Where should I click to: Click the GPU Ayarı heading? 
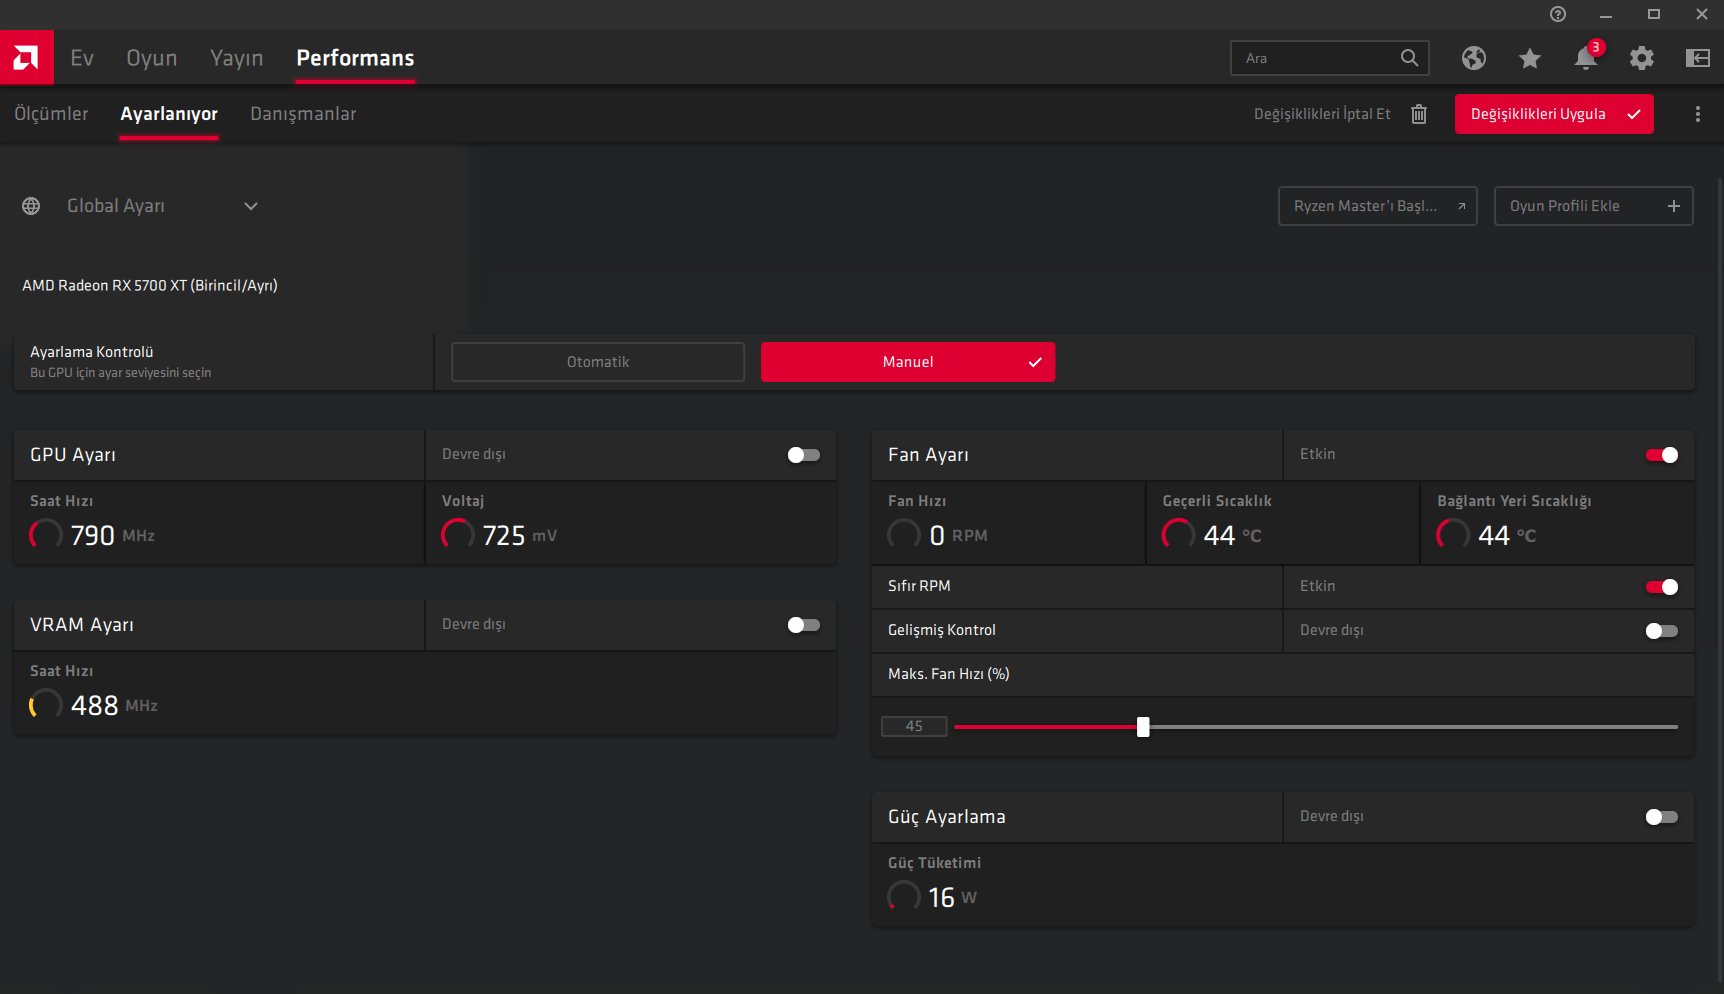tap(73, 455)
